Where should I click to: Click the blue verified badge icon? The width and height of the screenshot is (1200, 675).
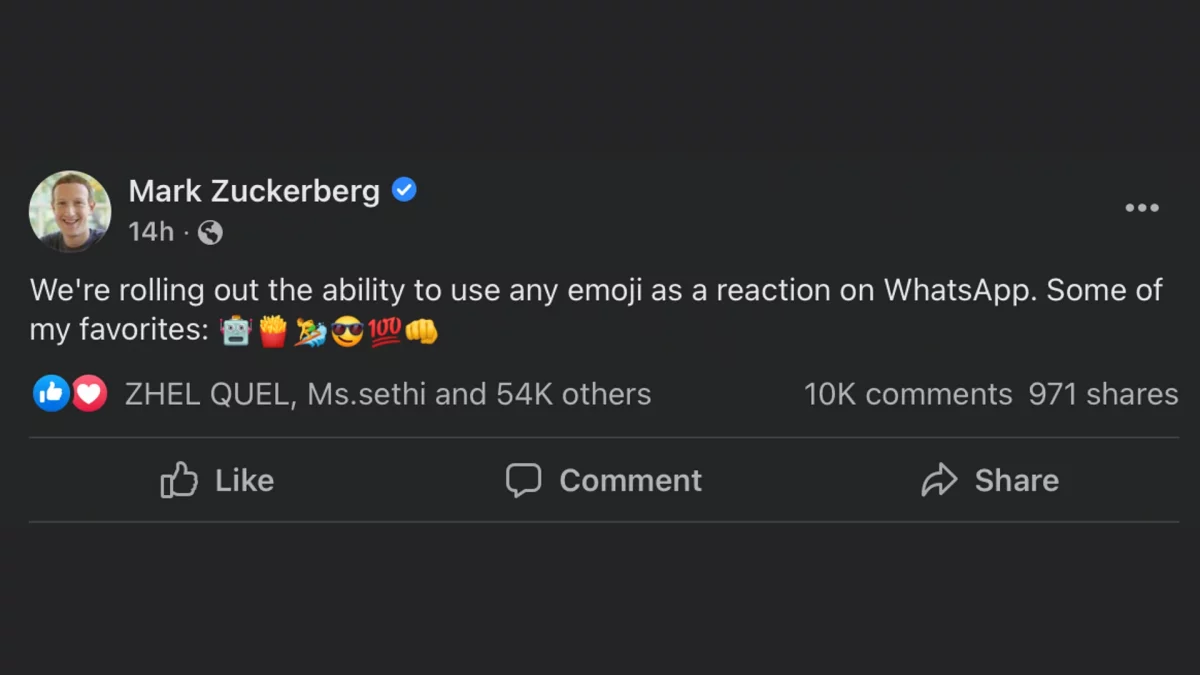pyautogui.click(x=404, y=189)
